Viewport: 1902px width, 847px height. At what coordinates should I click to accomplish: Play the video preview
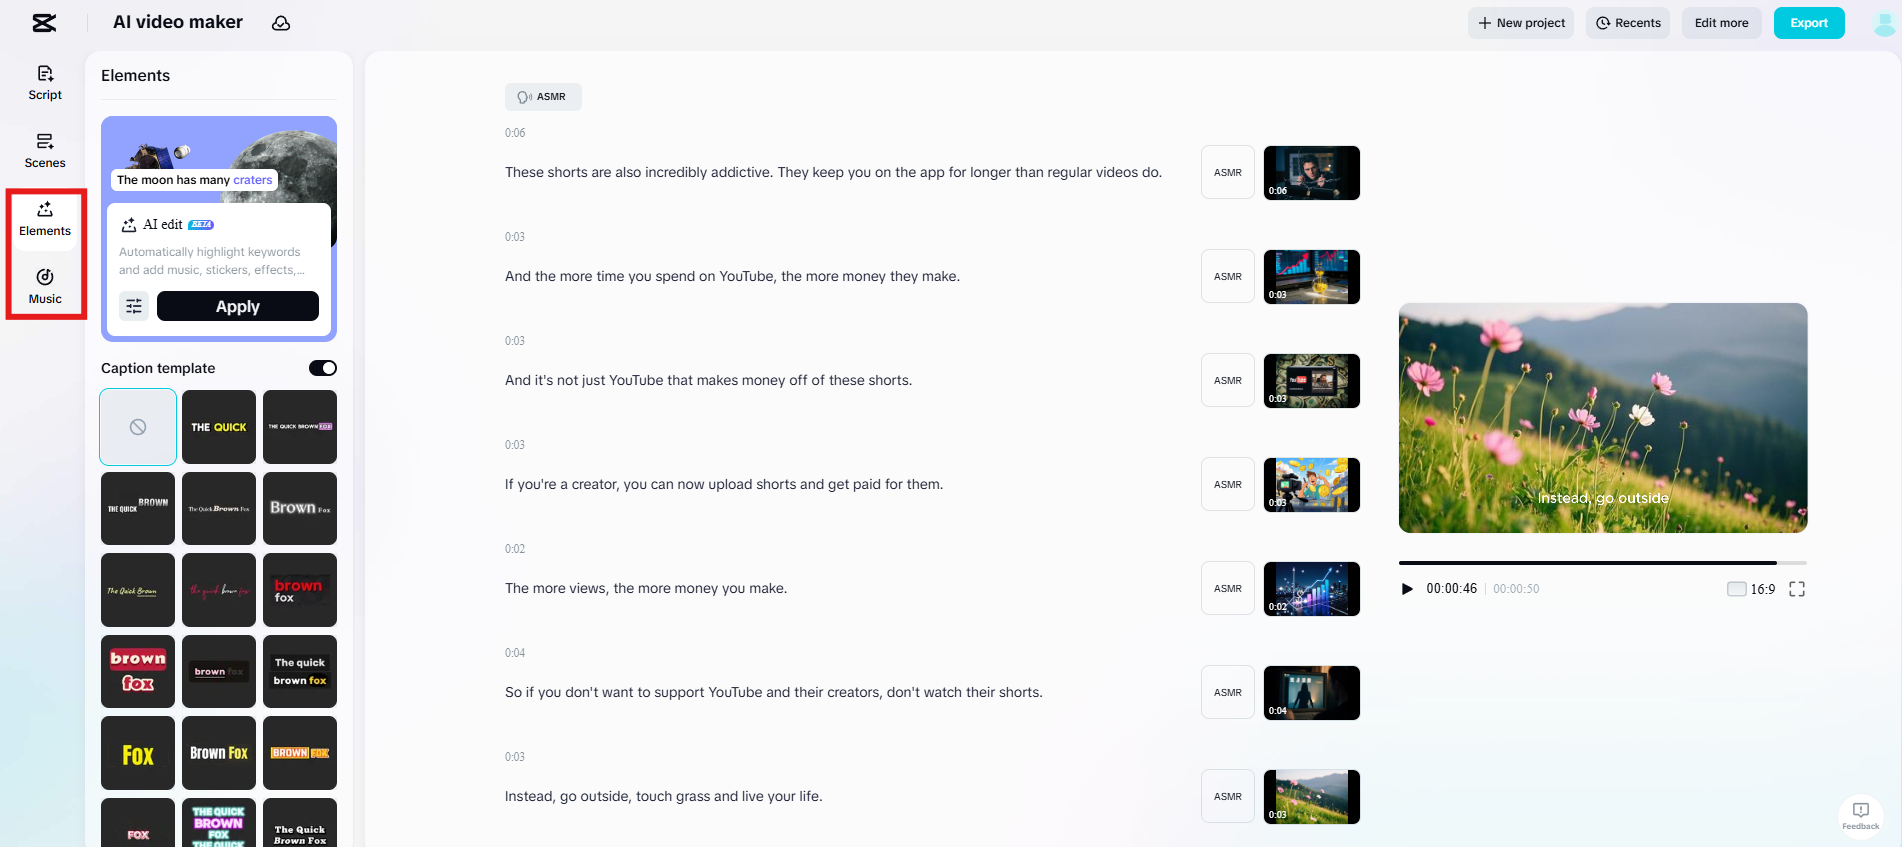(1407, 589)
